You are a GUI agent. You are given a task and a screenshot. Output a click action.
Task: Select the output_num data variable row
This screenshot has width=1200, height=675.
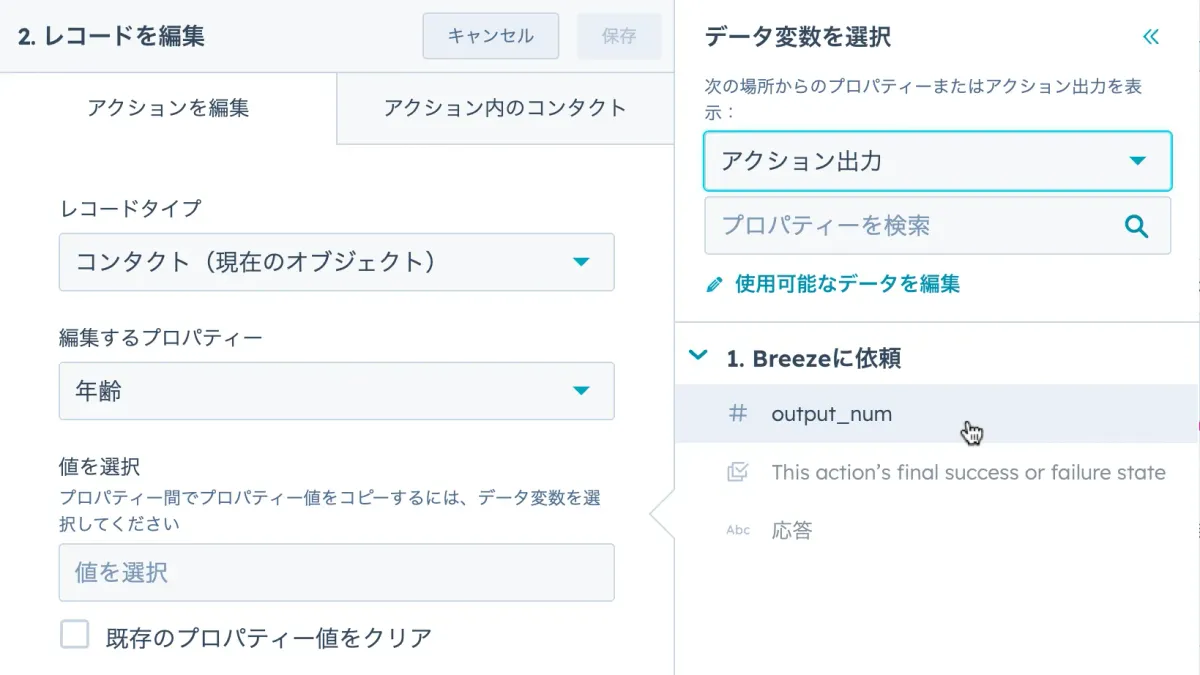(x=830, y=414)
